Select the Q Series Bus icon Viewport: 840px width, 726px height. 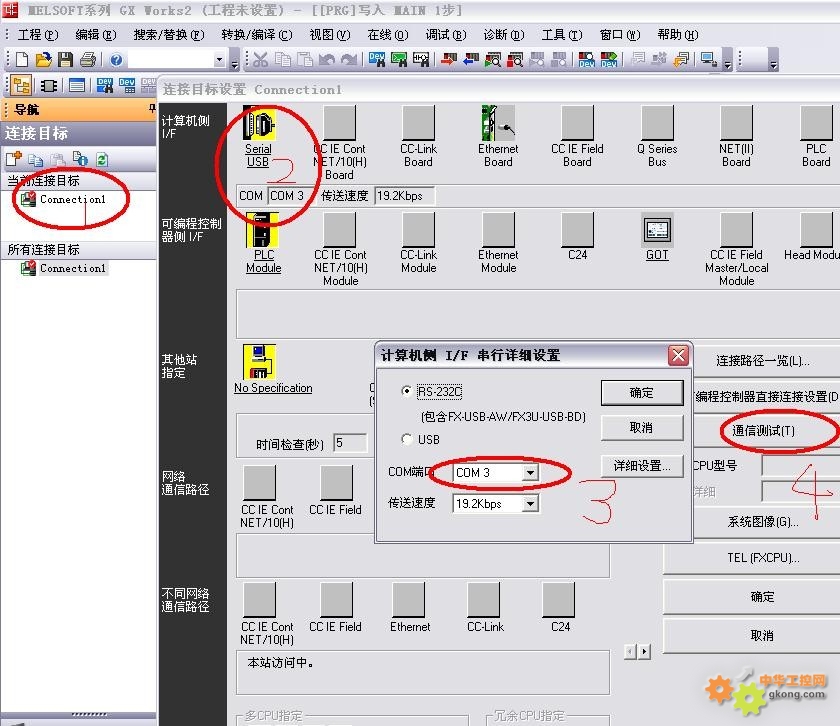click(657, 123)
